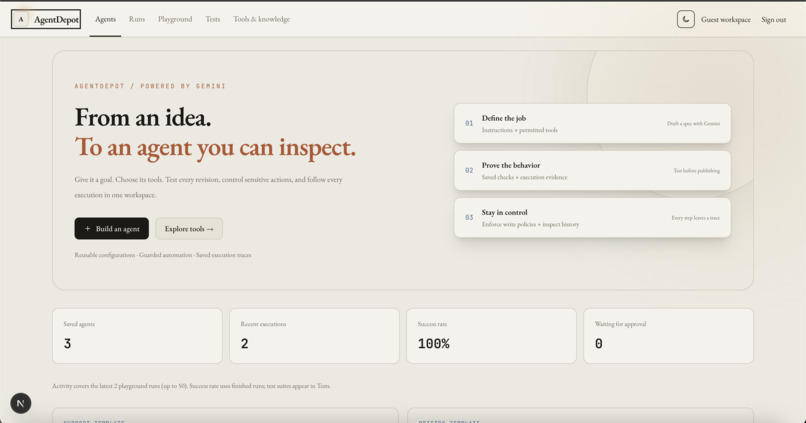This screenshot has width=806, height=423.
Task: Click the Build an agent button
Action: click(x=112, y=229)
